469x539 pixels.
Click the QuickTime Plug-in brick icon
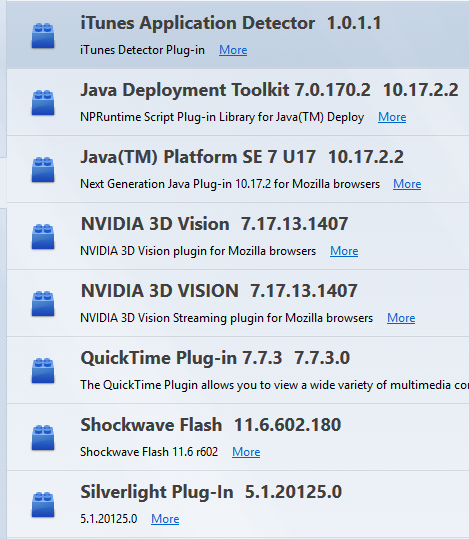pyautogui.click(x=43, y=371)
